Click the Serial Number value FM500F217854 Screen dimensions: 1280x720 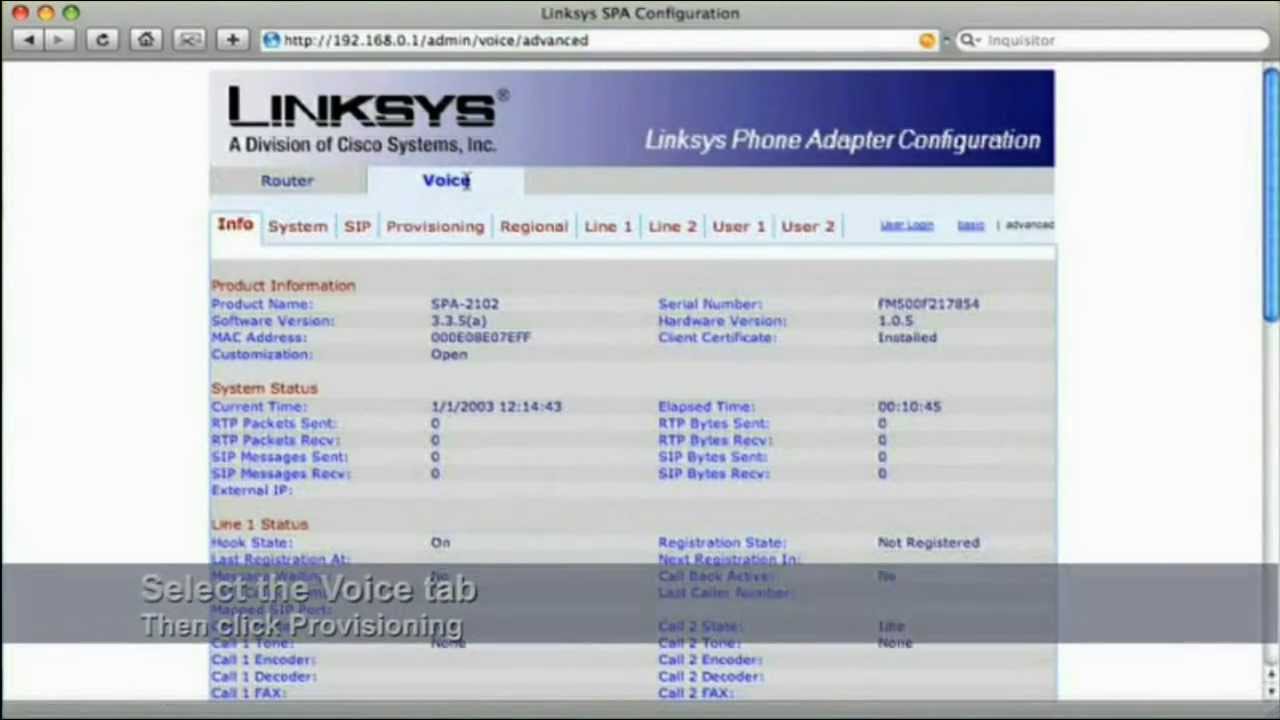[x=928, y=304]
